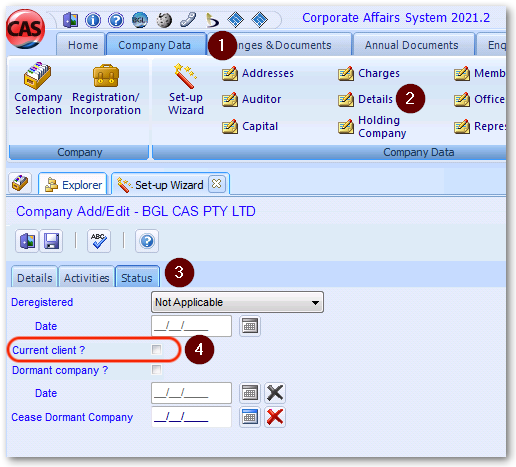Open calendar for Cease Dormant Company
Screen dimensions: 516x467
pyautogui.click(x=250, y=417)
